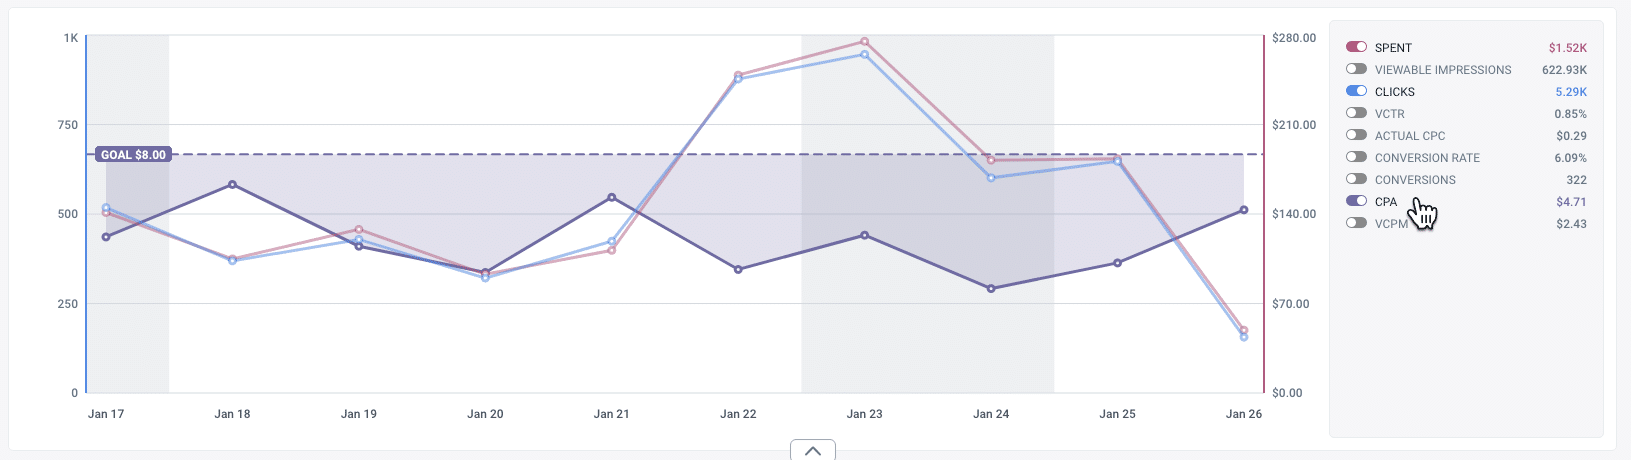Click the Jan 21 CPA data point
This screenshot has height=460, width=1631.
612,197
